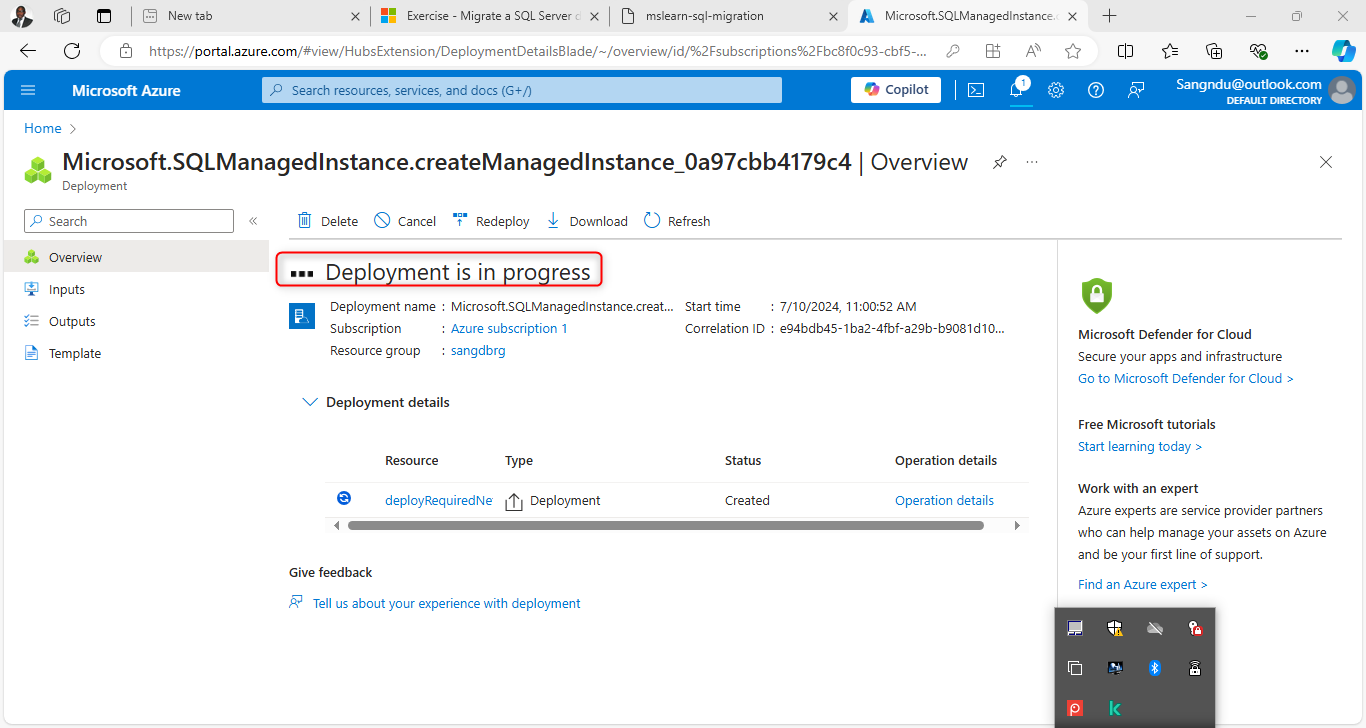Viewport: 1366px width, 728px height.
Task: Click the Copilot button
Action: (x=896, y=89)
